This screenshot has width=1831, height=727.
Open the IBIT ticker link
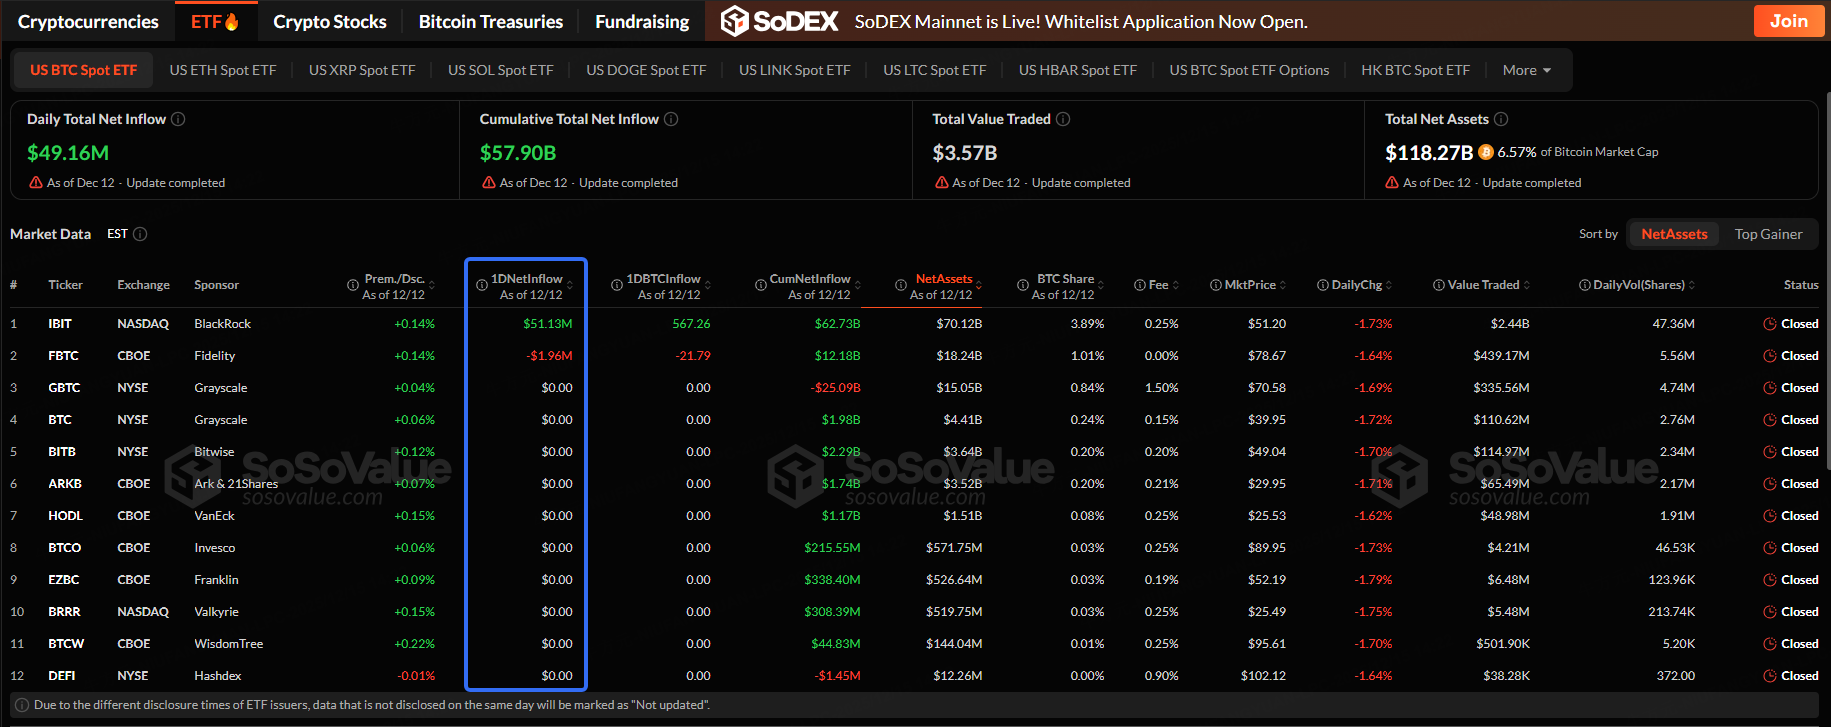[60, 324]
